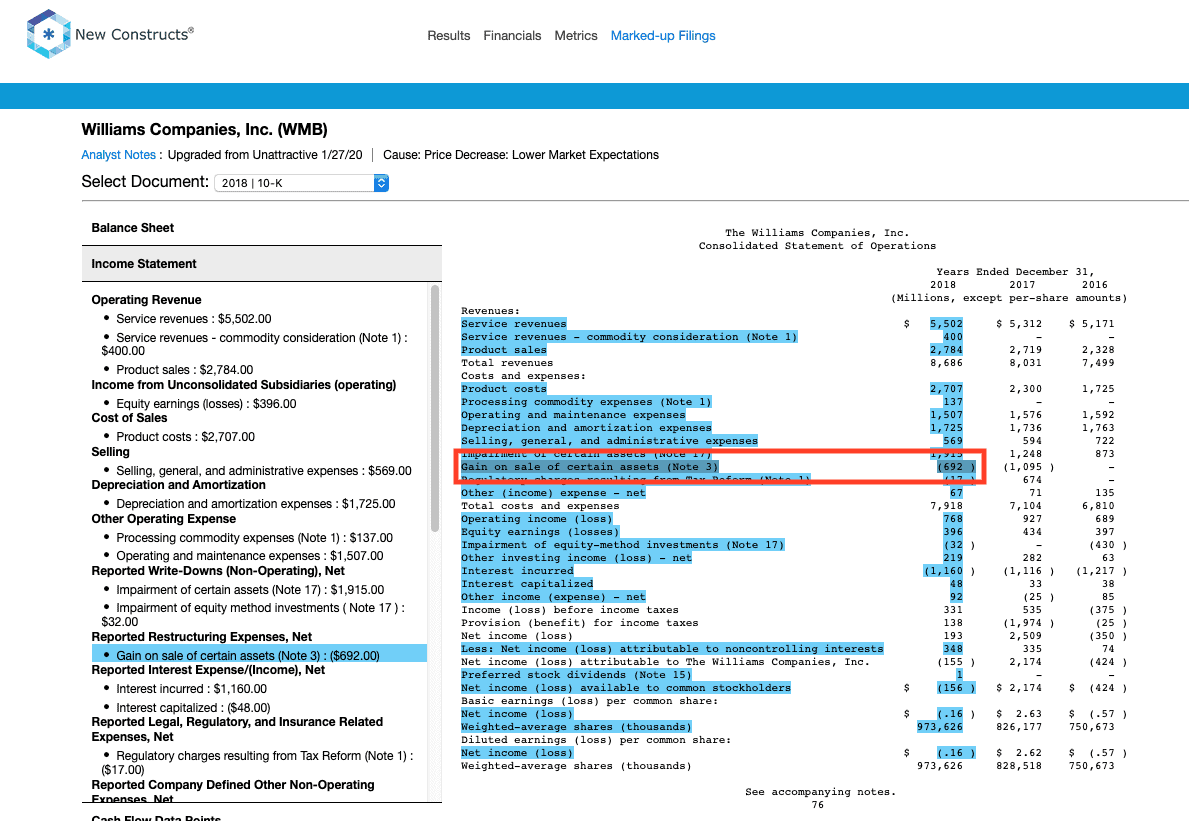Open the Analyst Notes link

point(118,155)
